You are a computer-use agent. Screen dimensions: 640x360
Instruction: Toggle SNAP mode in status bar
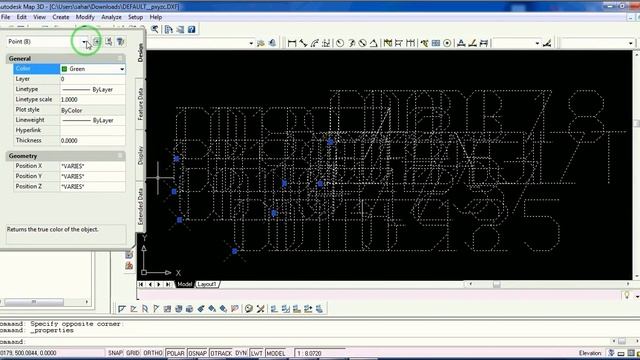(116, 353)
